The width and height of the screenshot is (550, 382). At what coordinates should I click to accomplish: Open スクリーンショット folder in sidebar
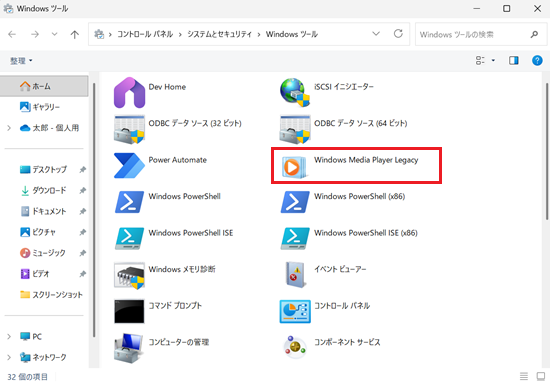(x=51, y=295)
